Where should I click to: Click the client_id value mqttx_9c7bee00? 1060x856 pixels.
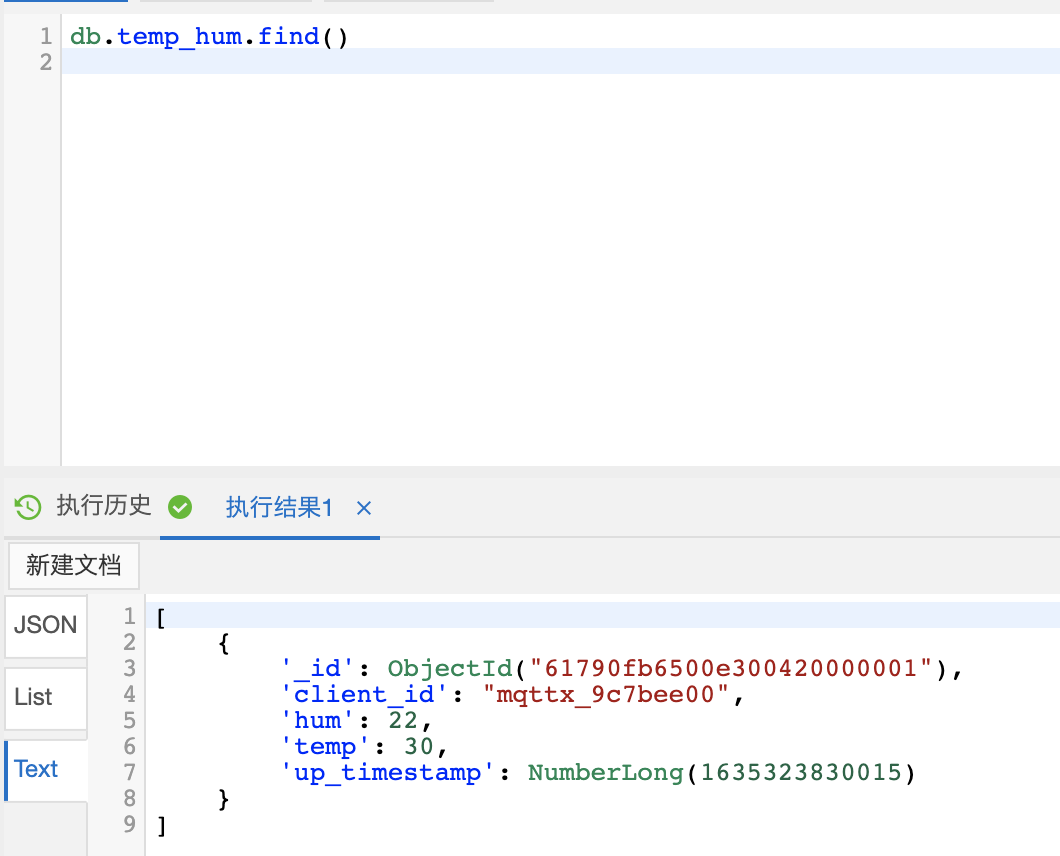[610, 695]
